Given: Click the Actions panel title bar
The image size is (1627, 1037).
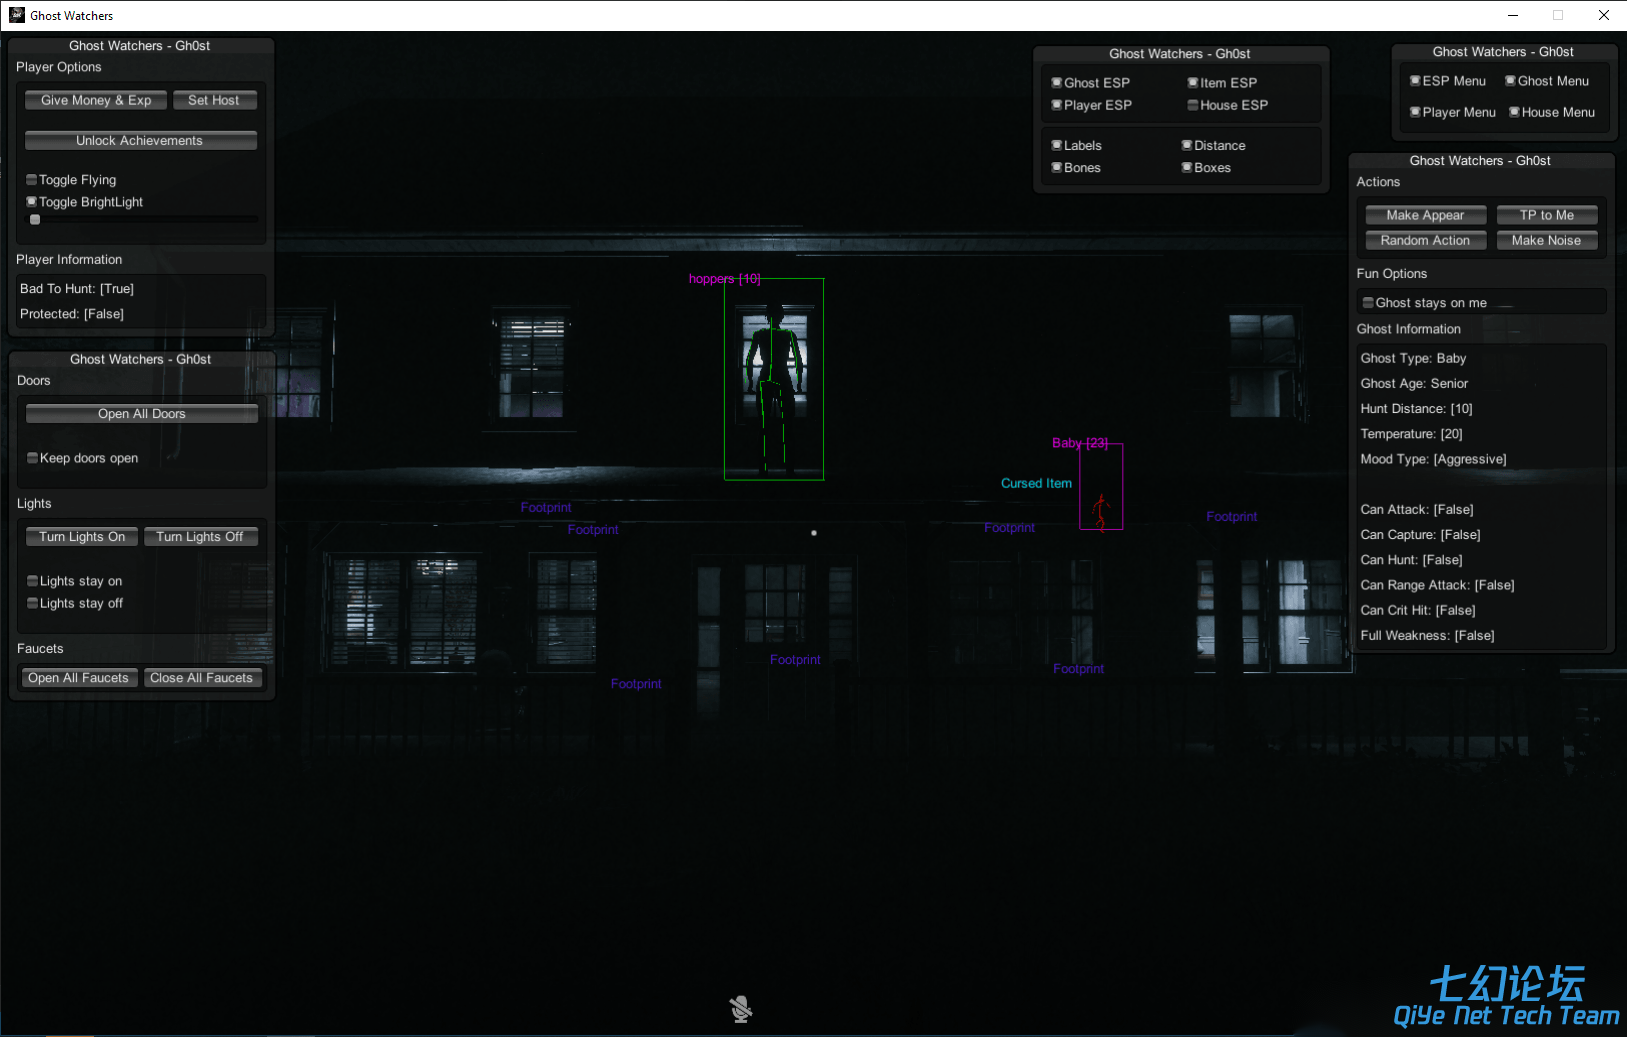Looking at the screenshot, I should coord(1480,161).
